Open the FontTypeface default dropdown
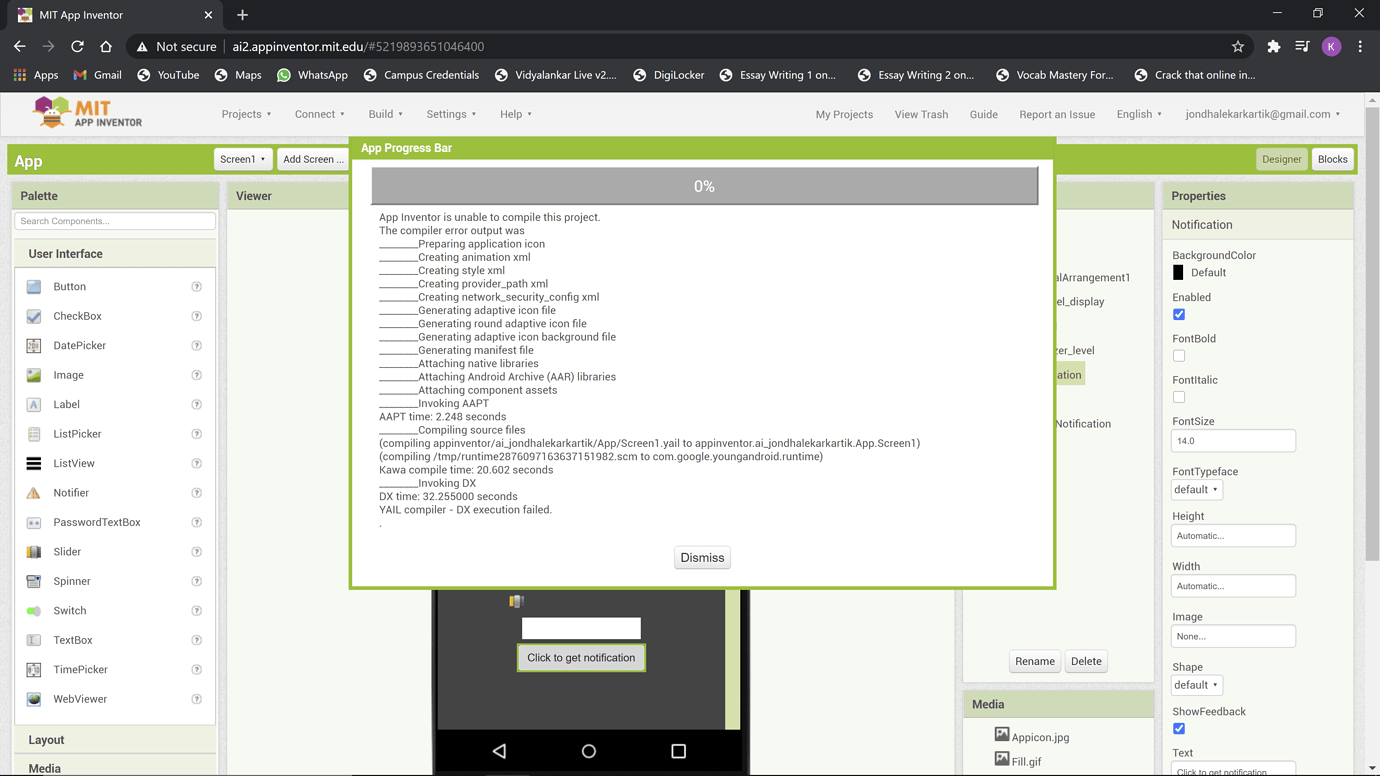The image size is (1380, 776). coord(1197,490)
